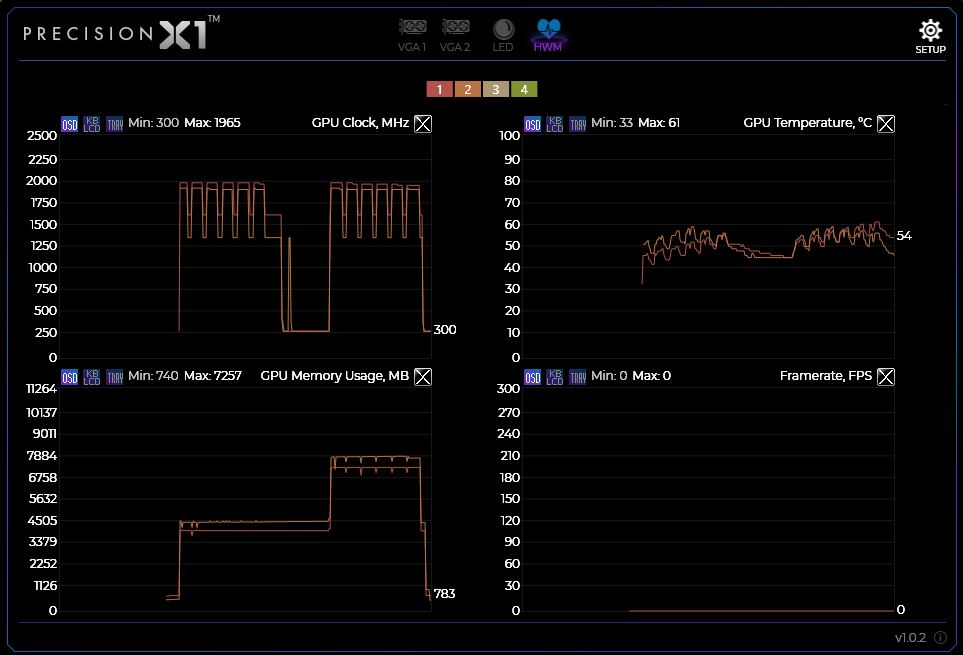Click the GPU Clock, MHz title
The height and width of the screenshot is (655, 963).
coord(360,123)
